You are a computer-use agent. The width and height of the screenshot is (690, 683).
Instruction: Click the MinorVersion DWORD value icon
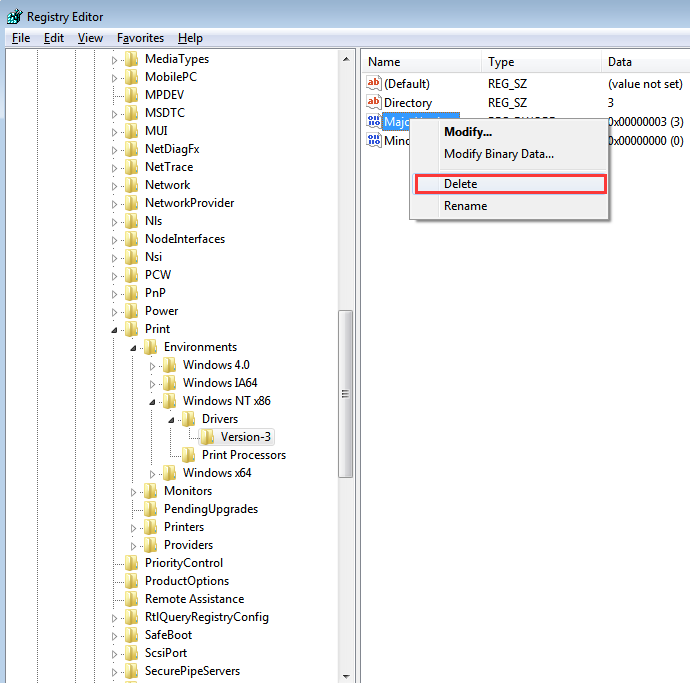pyautogui.click(x=374, y=141)
